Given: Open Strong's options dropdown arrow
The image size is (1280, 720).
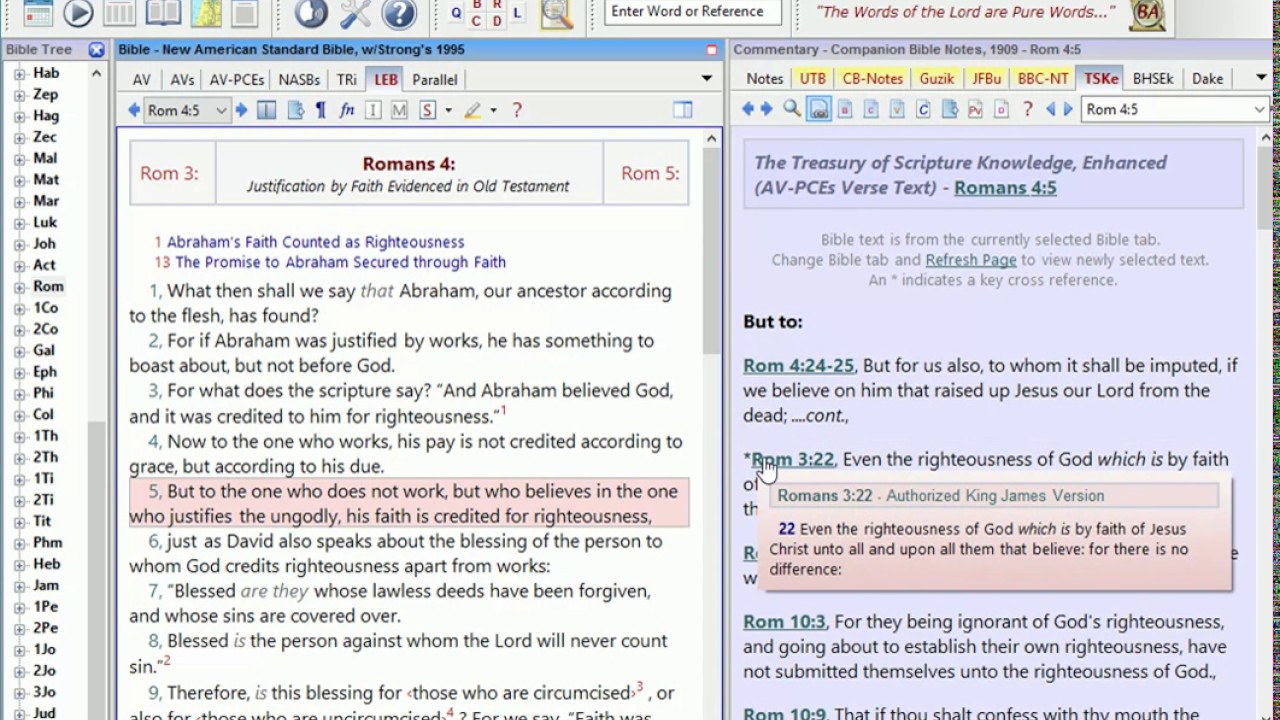Looking at the screenshot, I should [448, 110].
